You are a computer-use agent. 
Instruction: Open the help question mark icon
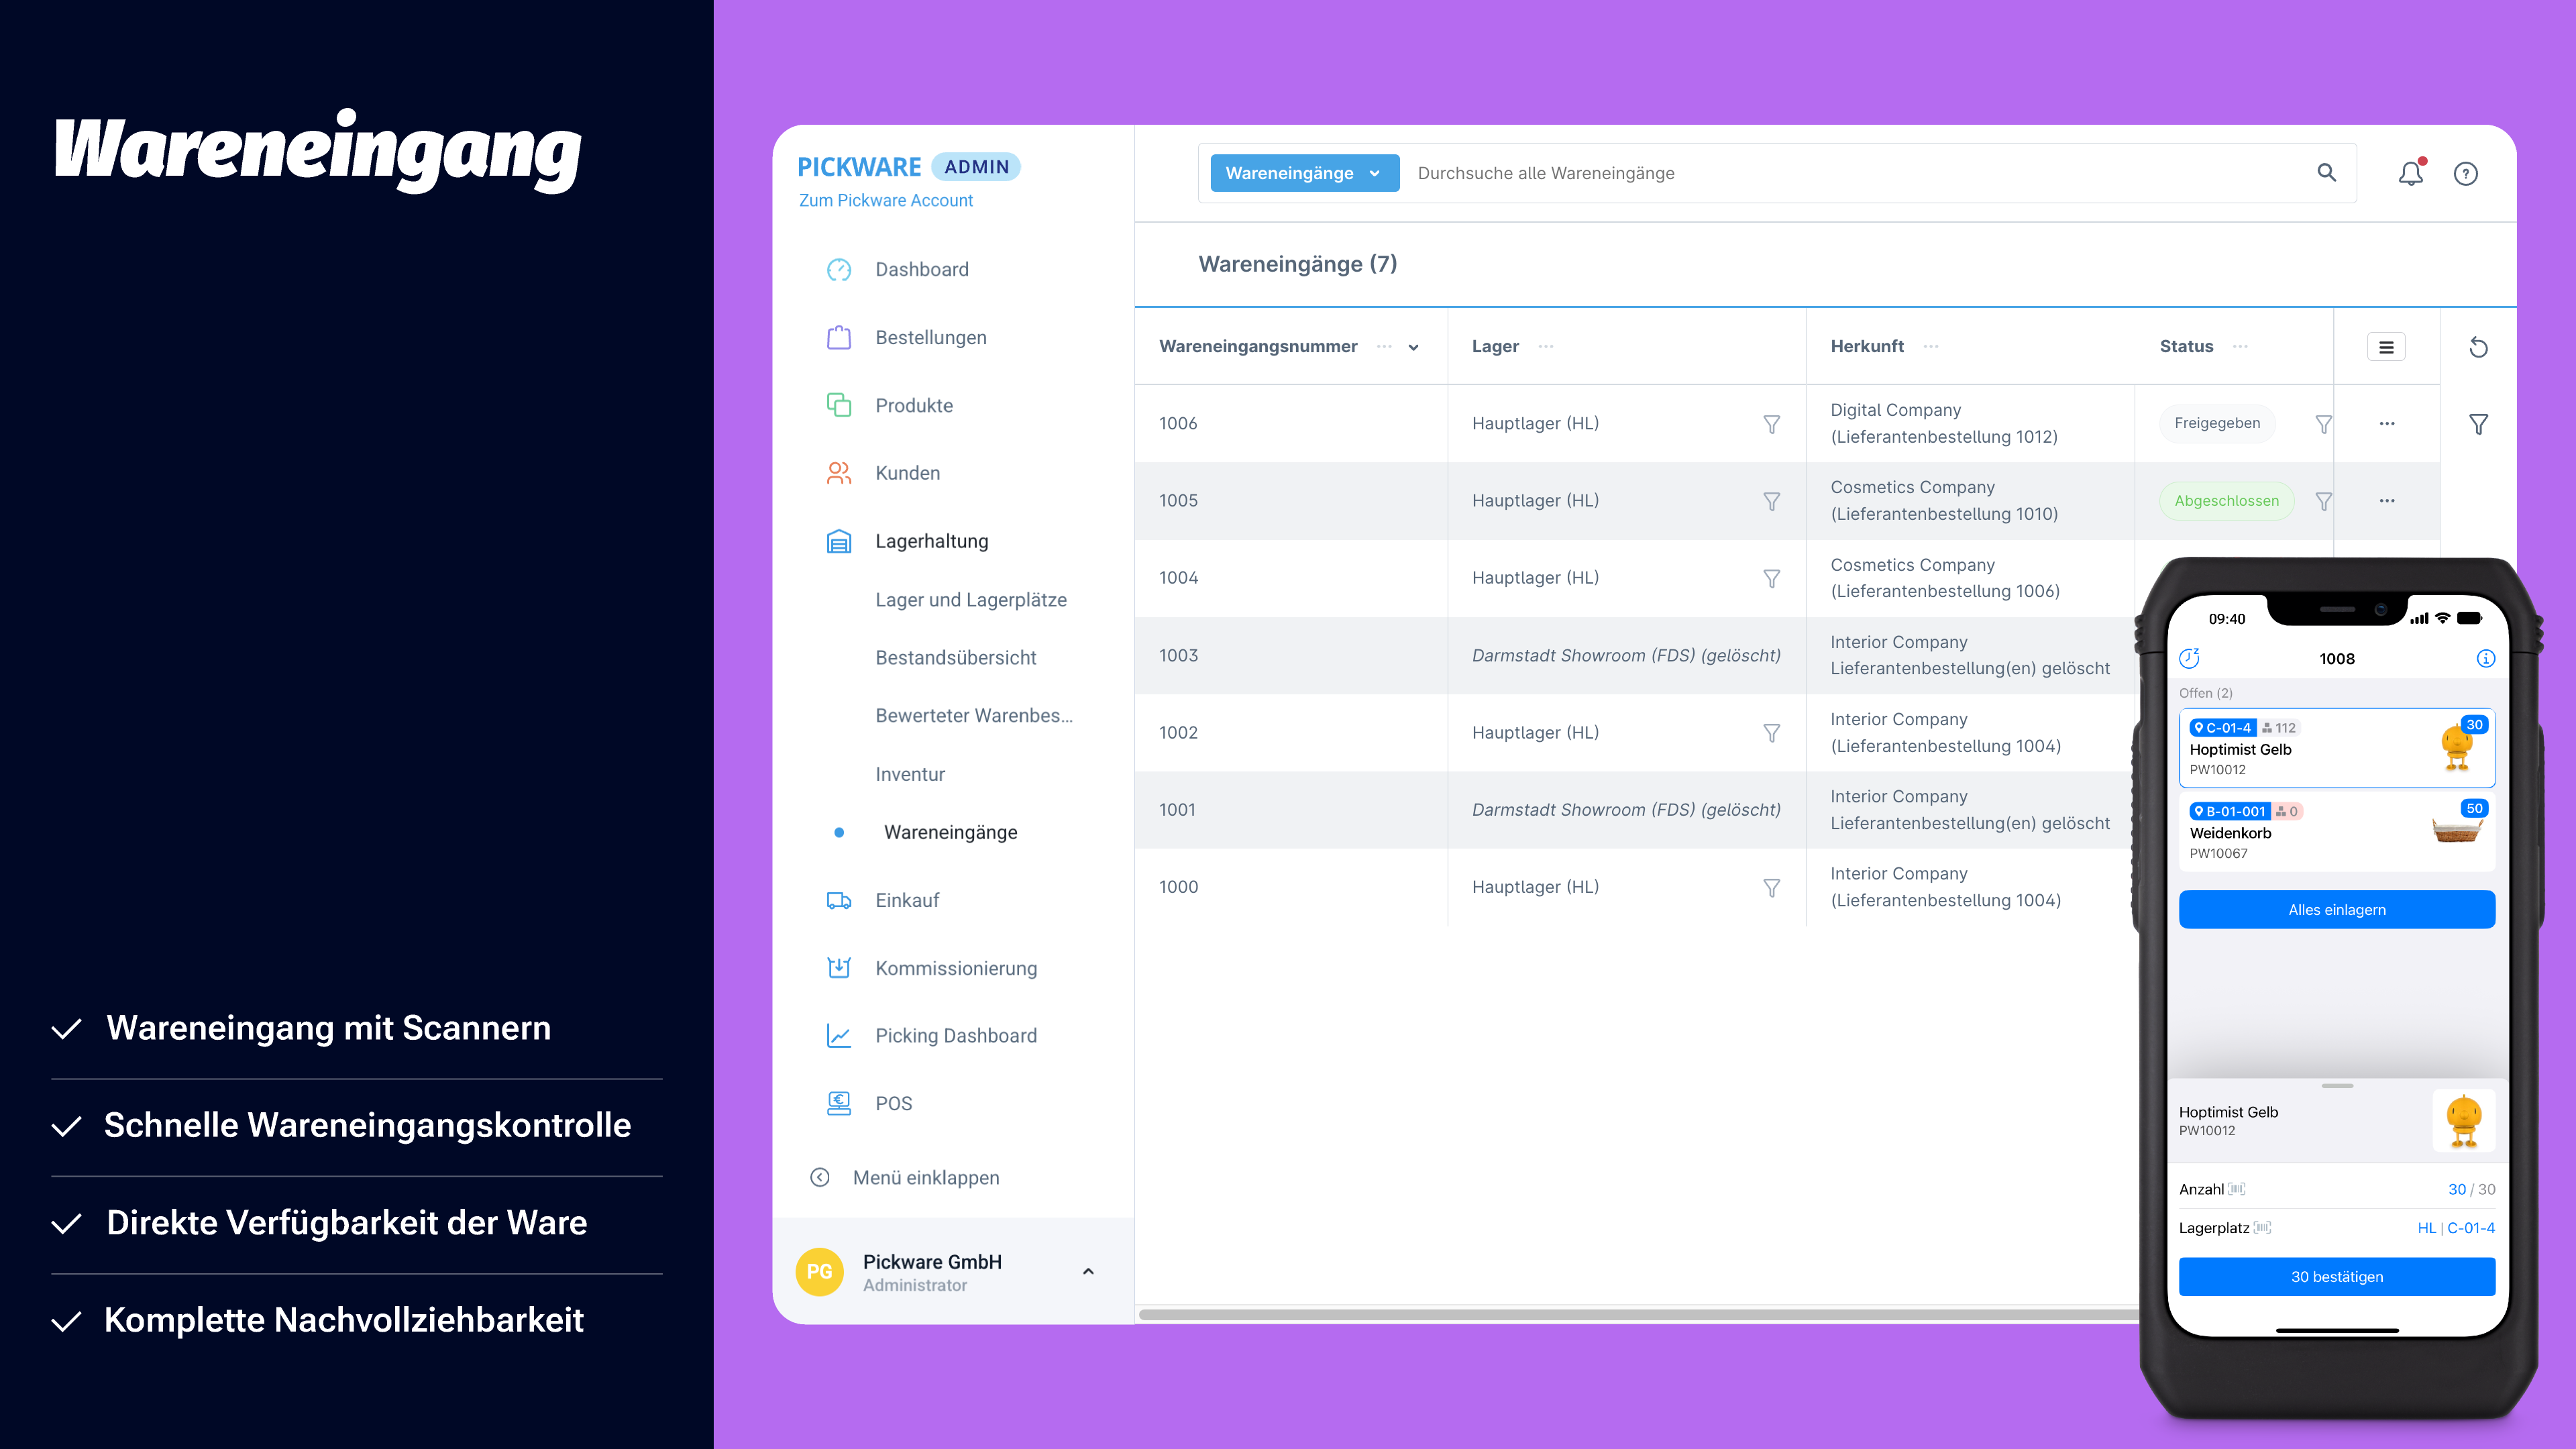[x=2466, y=174]
